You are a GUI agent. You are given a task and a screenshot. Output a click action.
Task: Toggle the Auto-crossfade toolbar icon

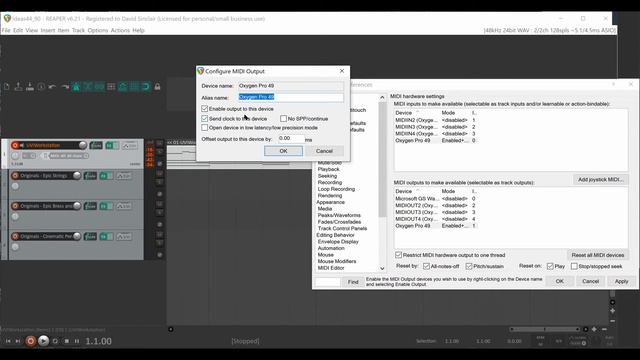(88, 87)
